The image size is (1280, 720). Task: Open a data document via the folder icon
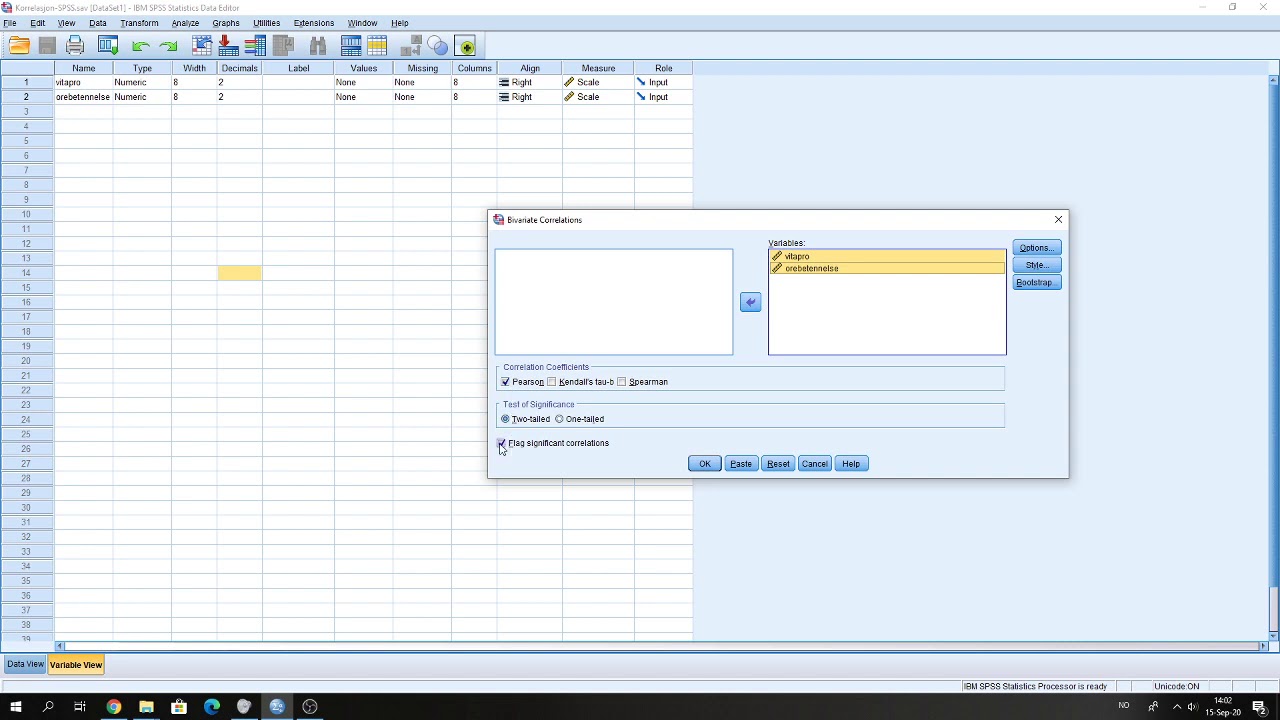point(19,46)
